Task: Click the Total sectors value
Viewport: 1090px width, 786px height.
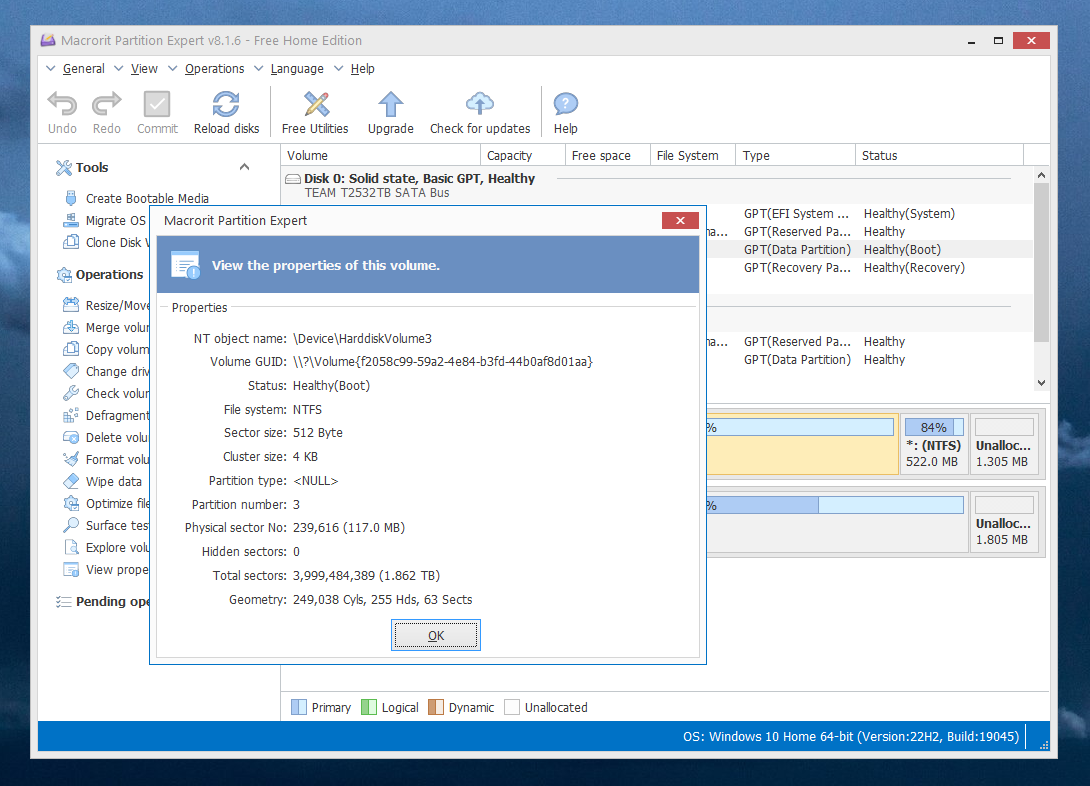Action: (366, 575)
